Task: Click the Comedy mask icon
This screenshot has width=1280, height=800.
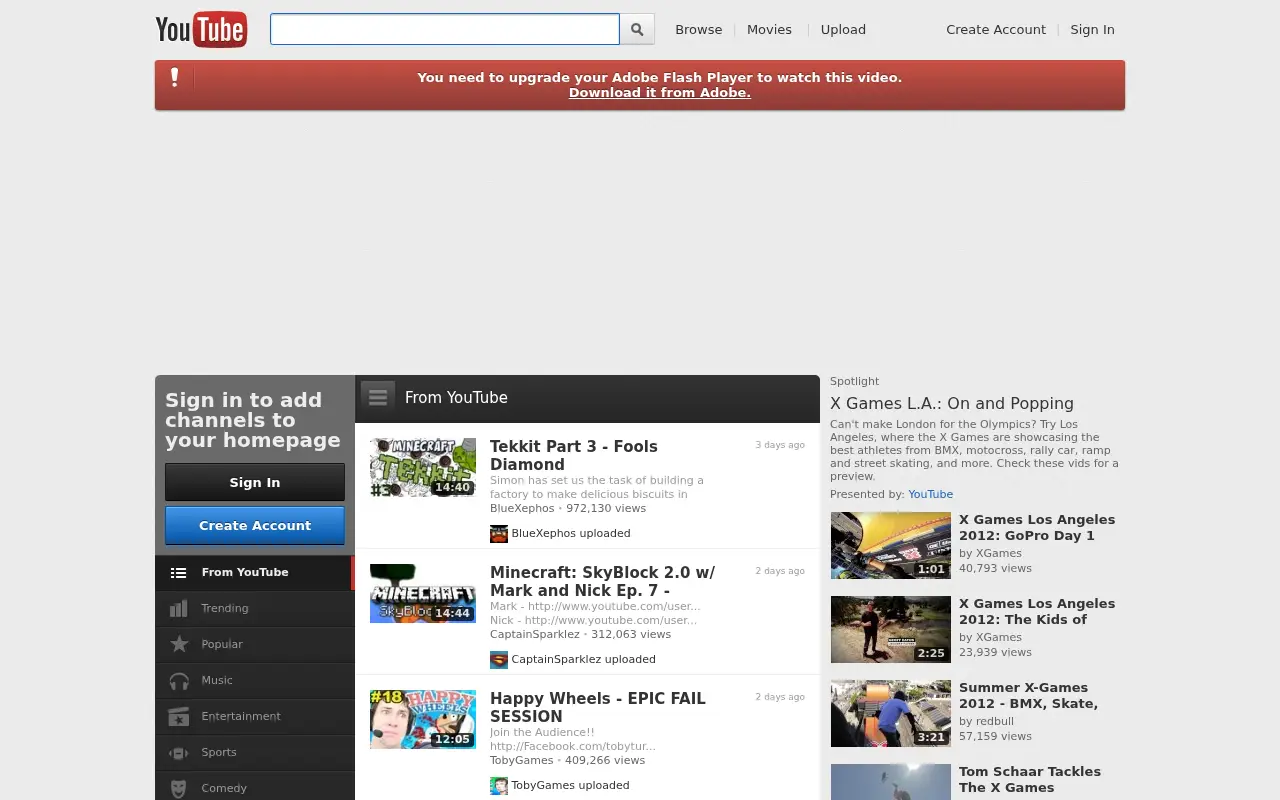Action: click(x=179, y=788)
